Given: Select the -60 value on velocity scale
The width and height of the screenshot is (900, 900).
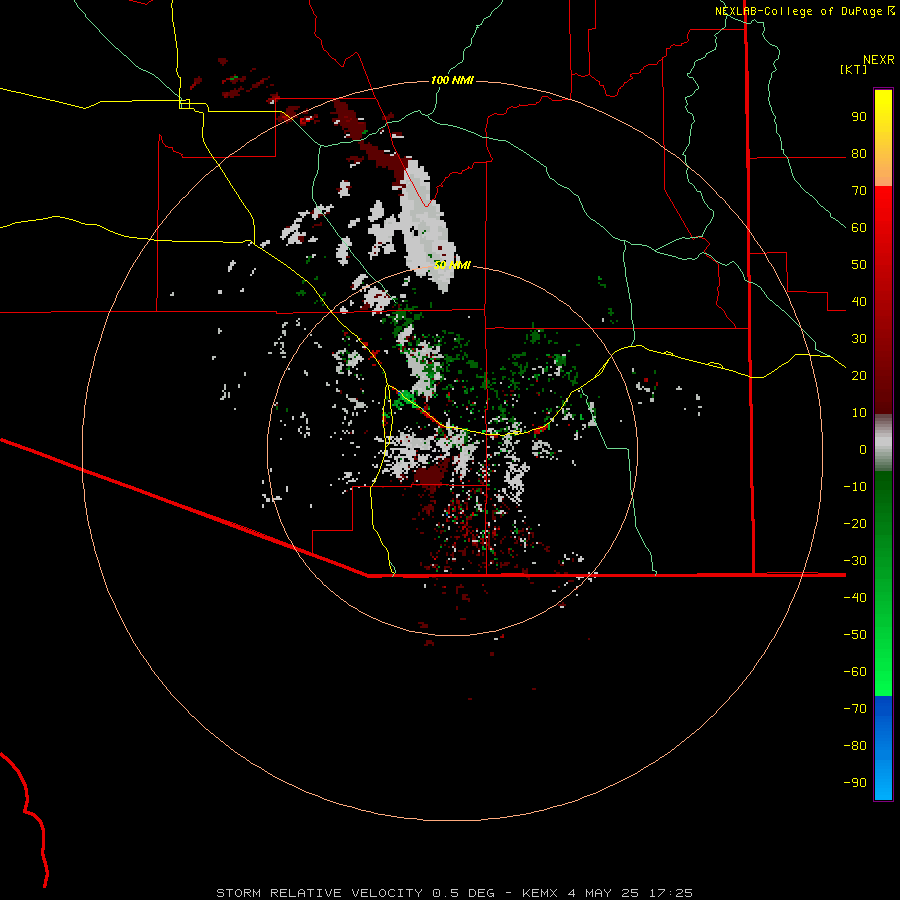Looking at the screenshot, I should tap(855, 672).
